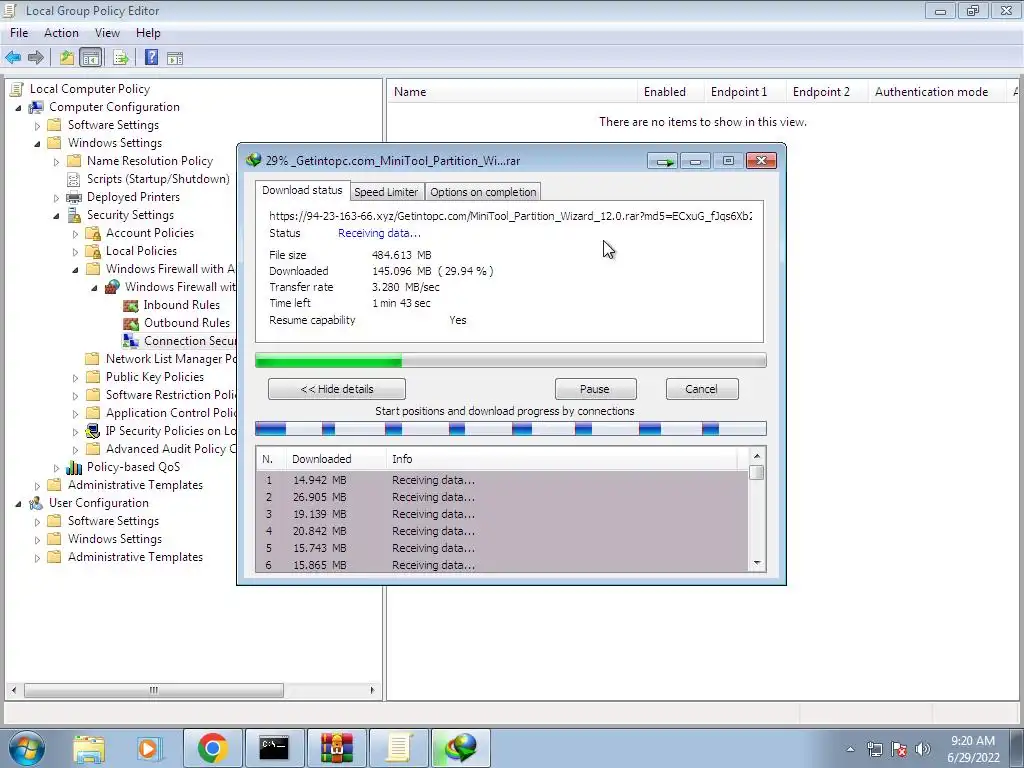The image size is (1024, 768).
Task: Toggle the Show/Hide action pane icon
Action: 174,57
